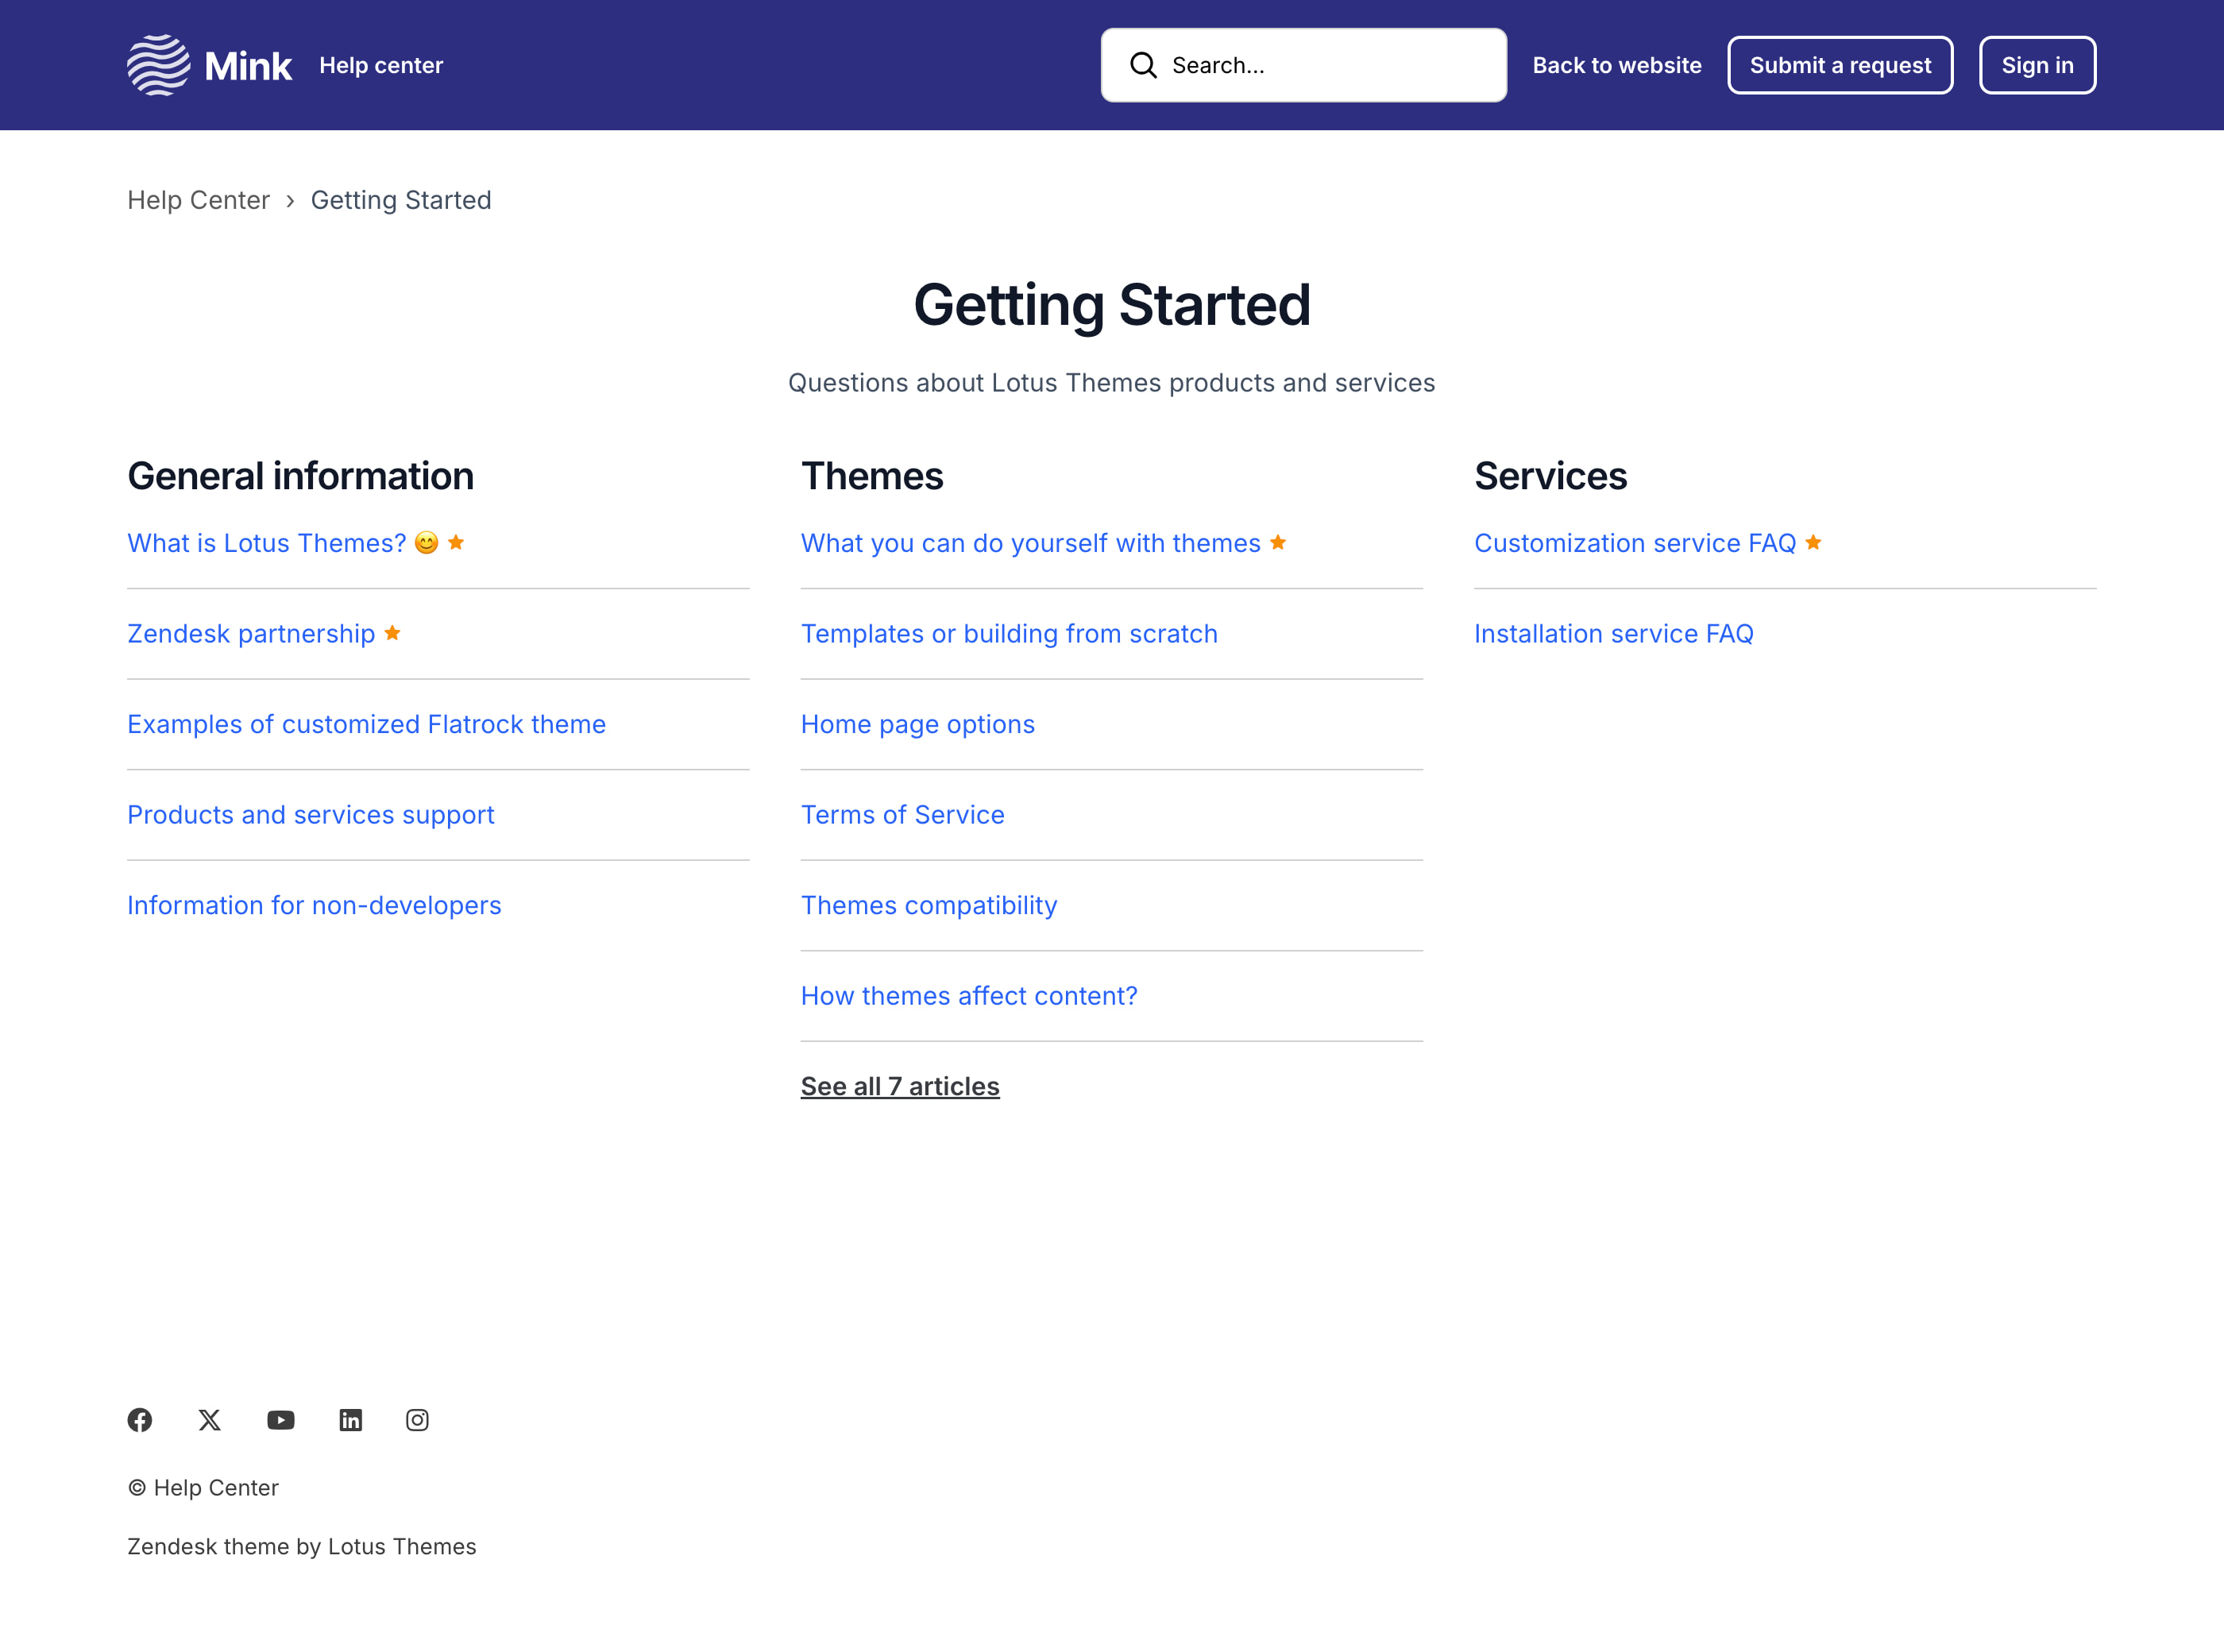This screenshot has height=1652, width=2224.
Task: Click the search magnifier icon
Action: tap(1143, 65)
